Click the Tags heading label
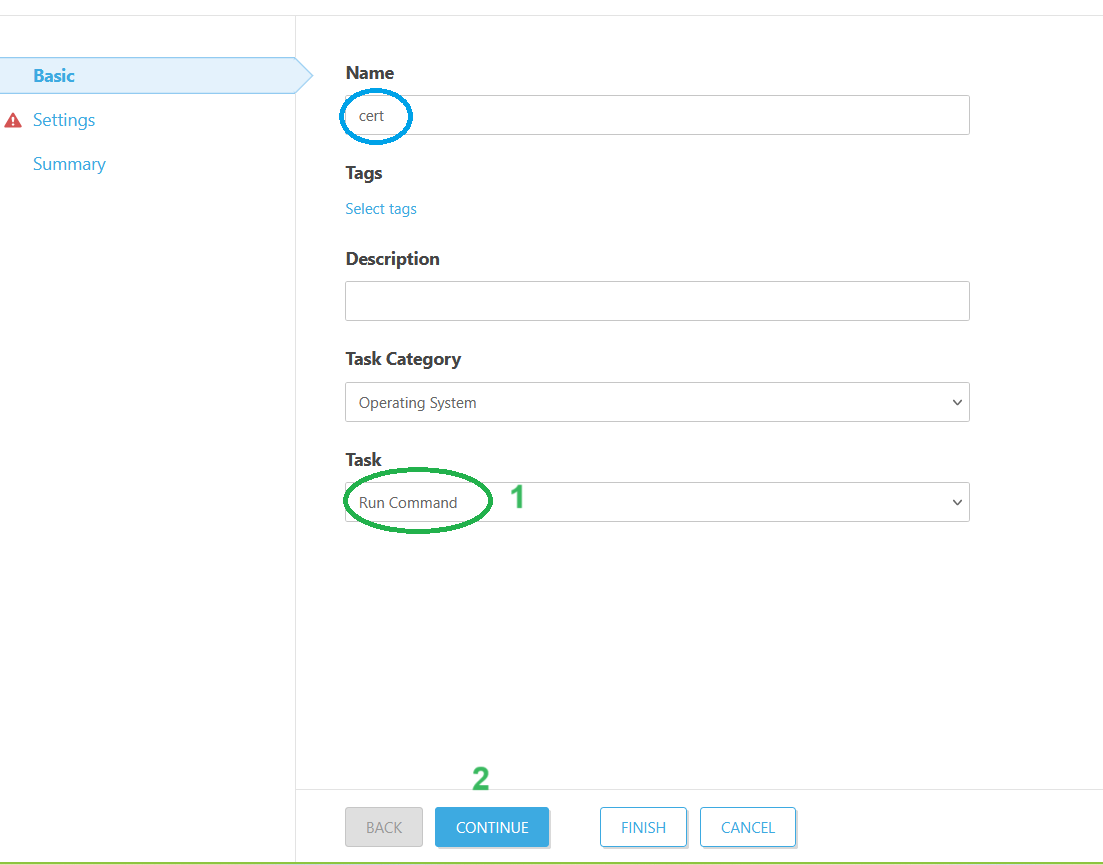Screen dimensions: 1103x865 pos(364,173)
